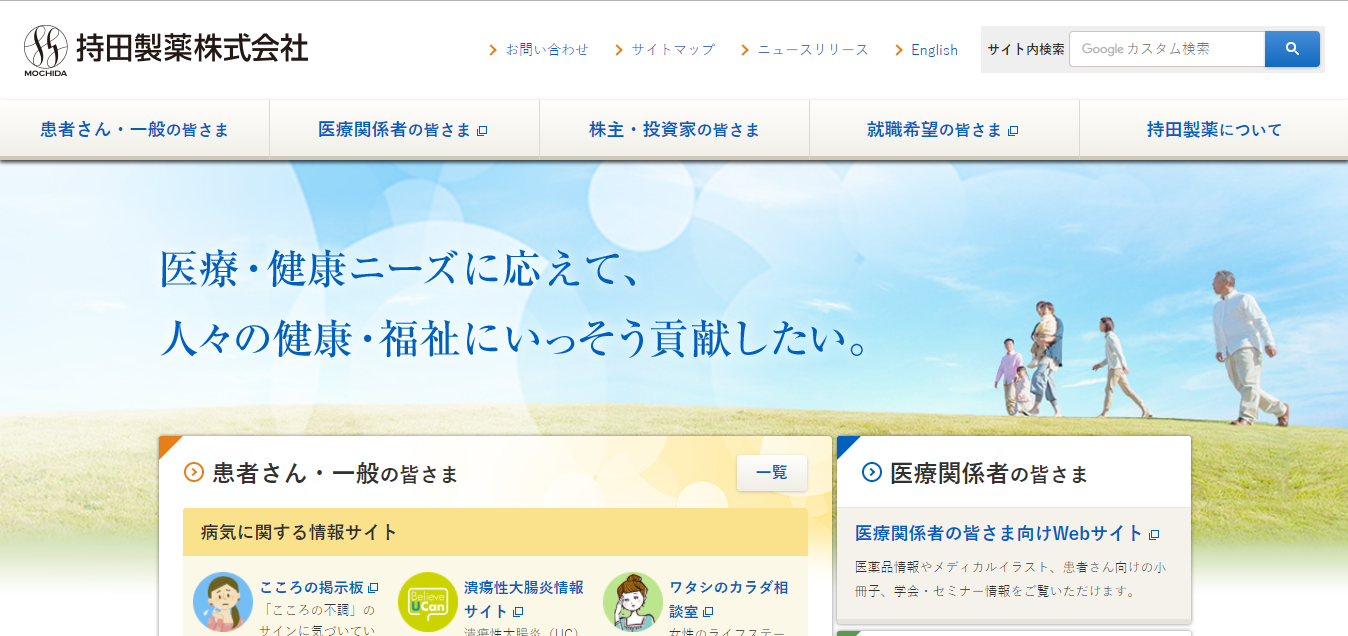Click the Mochida Pharmaceutical logo
Image resolution: width=1348 pixels, height=636 pixels.
click(x=166, y=49)
